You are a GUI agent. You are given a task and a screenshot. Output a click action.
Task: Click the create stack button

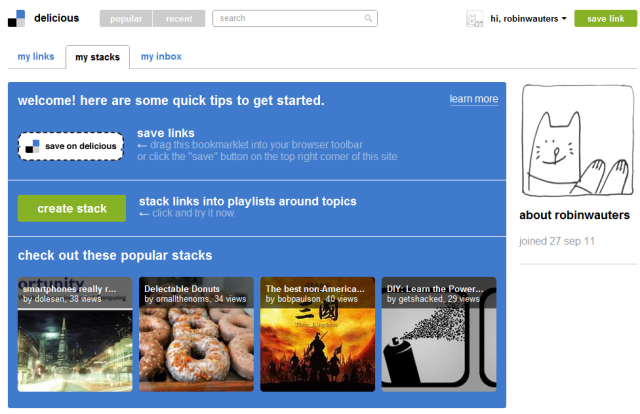coord(72,208)
